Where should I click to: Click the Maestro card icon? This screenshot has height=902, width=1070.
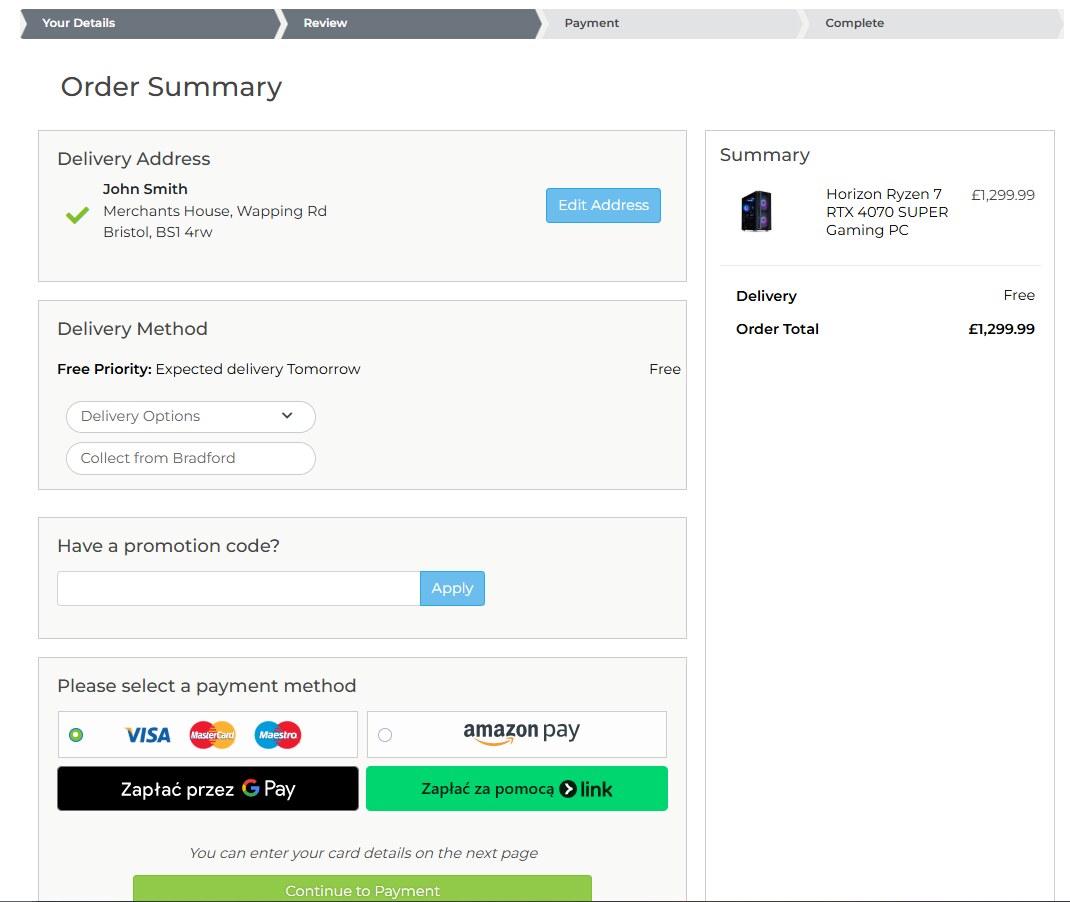276,734
